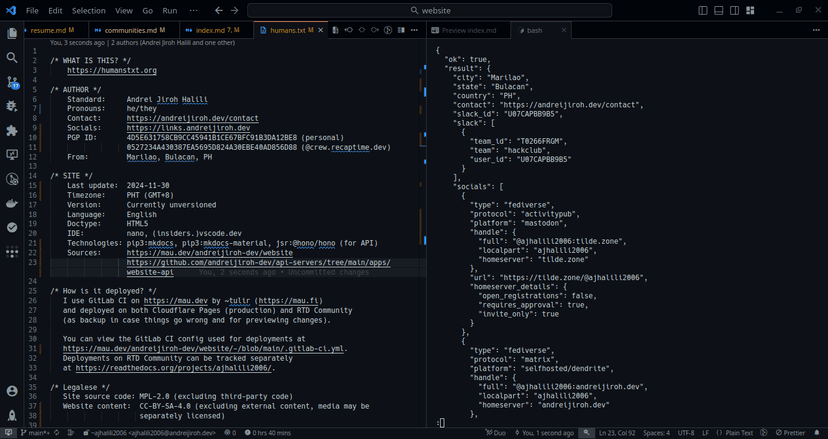The image size is (828, 439).
Task: Click the main git branch status item
Action: tap(37, 433)
